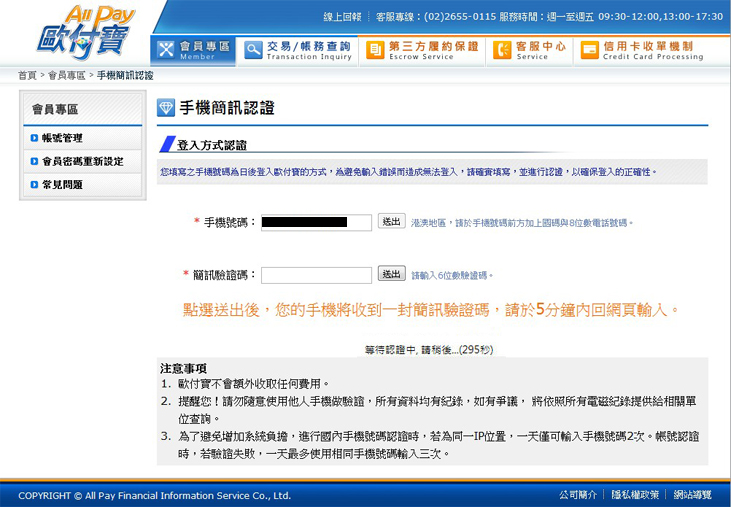This screenshot has width=731, height=507.
Task: Click the 手機號碼 input field
Action: click(x=316, y=223)
